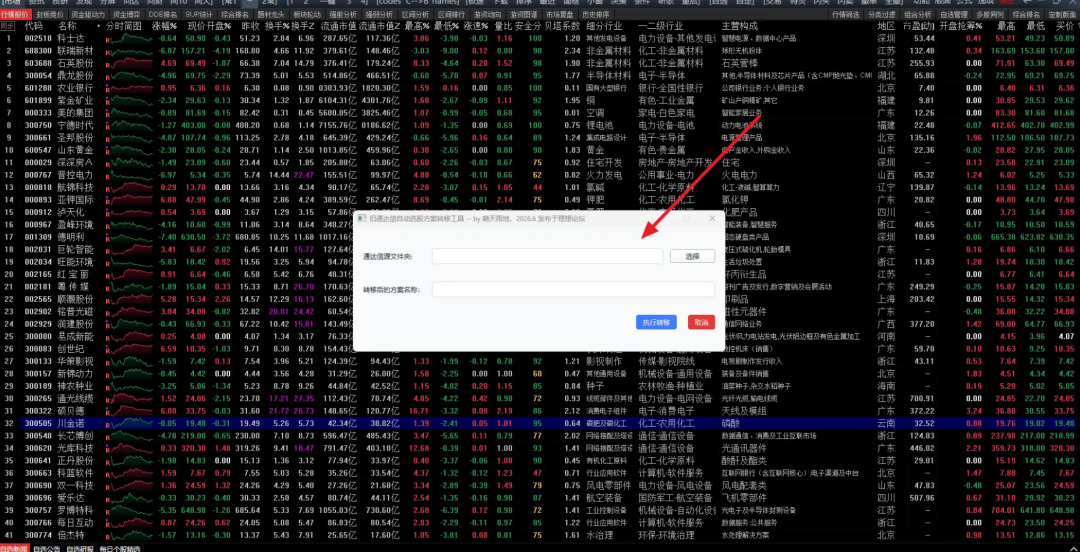Select the 石英股份 stock row
The width and height of the screenshot is (1080, 552).
pos(540,63)
